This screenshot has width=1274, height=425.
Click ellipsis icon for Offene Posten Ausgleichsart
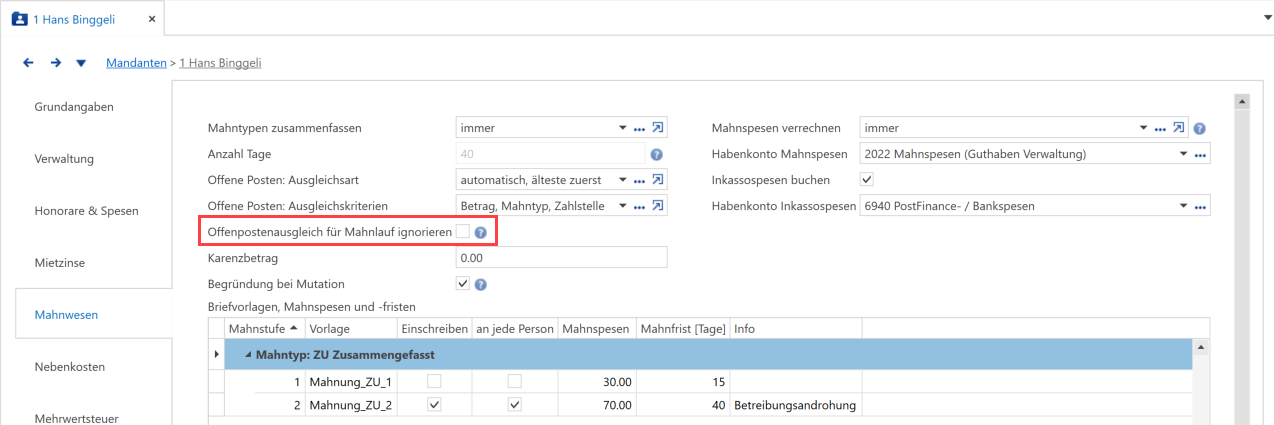(639, 181)
